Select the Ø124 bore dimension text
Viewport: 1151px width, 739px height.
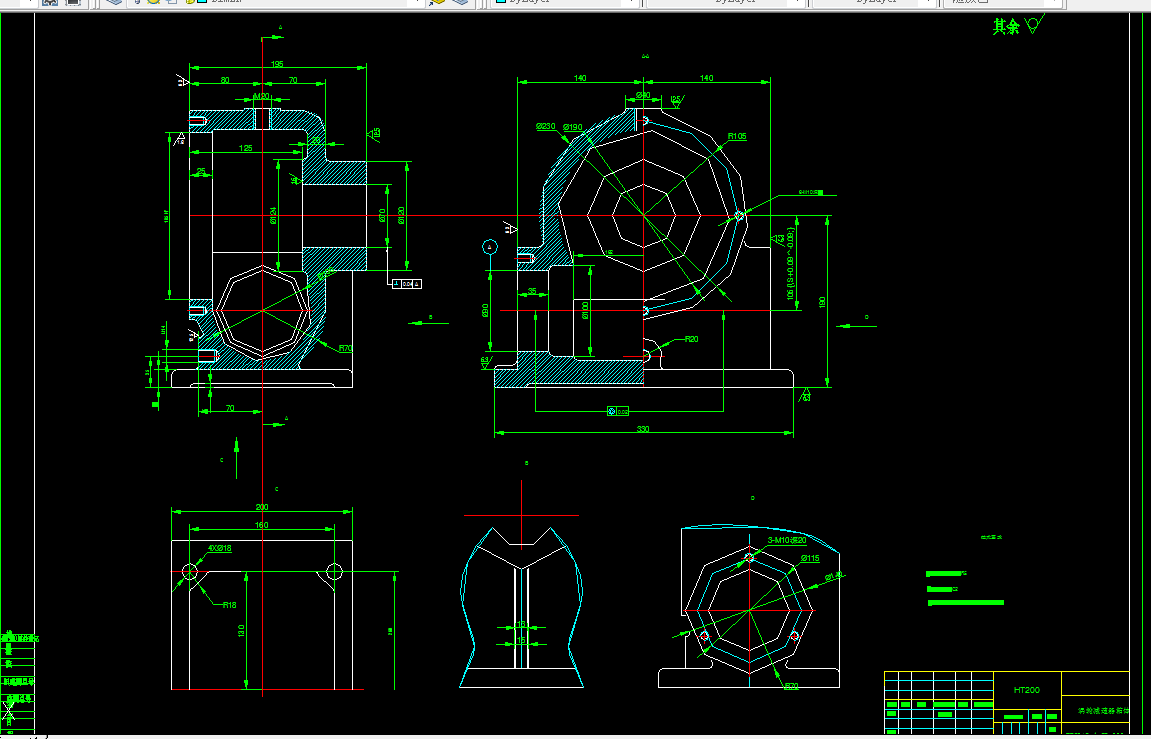[273, 216]
